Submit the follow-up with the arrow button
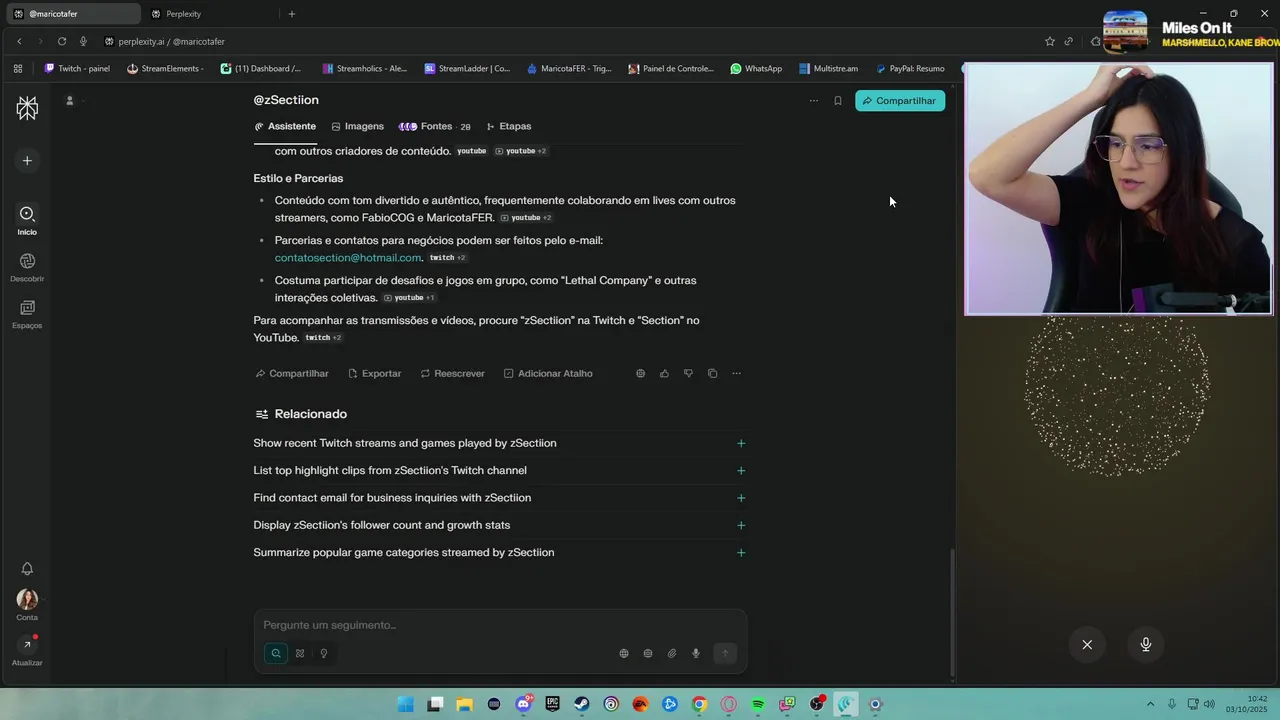This screenshot has width=1280, height=720. (x=725, y=654)
